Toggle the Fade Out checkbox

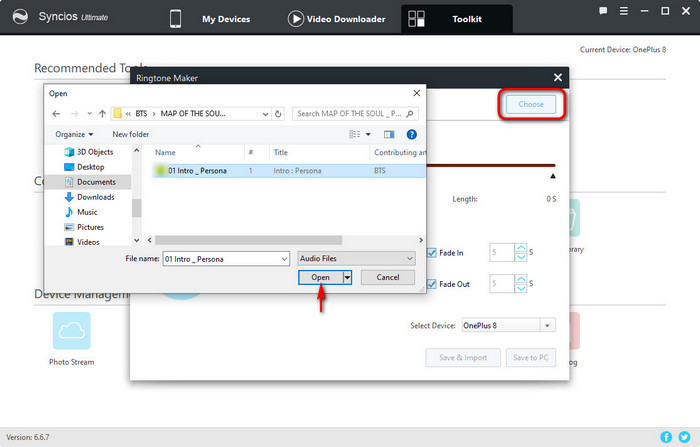pos(432,284)
